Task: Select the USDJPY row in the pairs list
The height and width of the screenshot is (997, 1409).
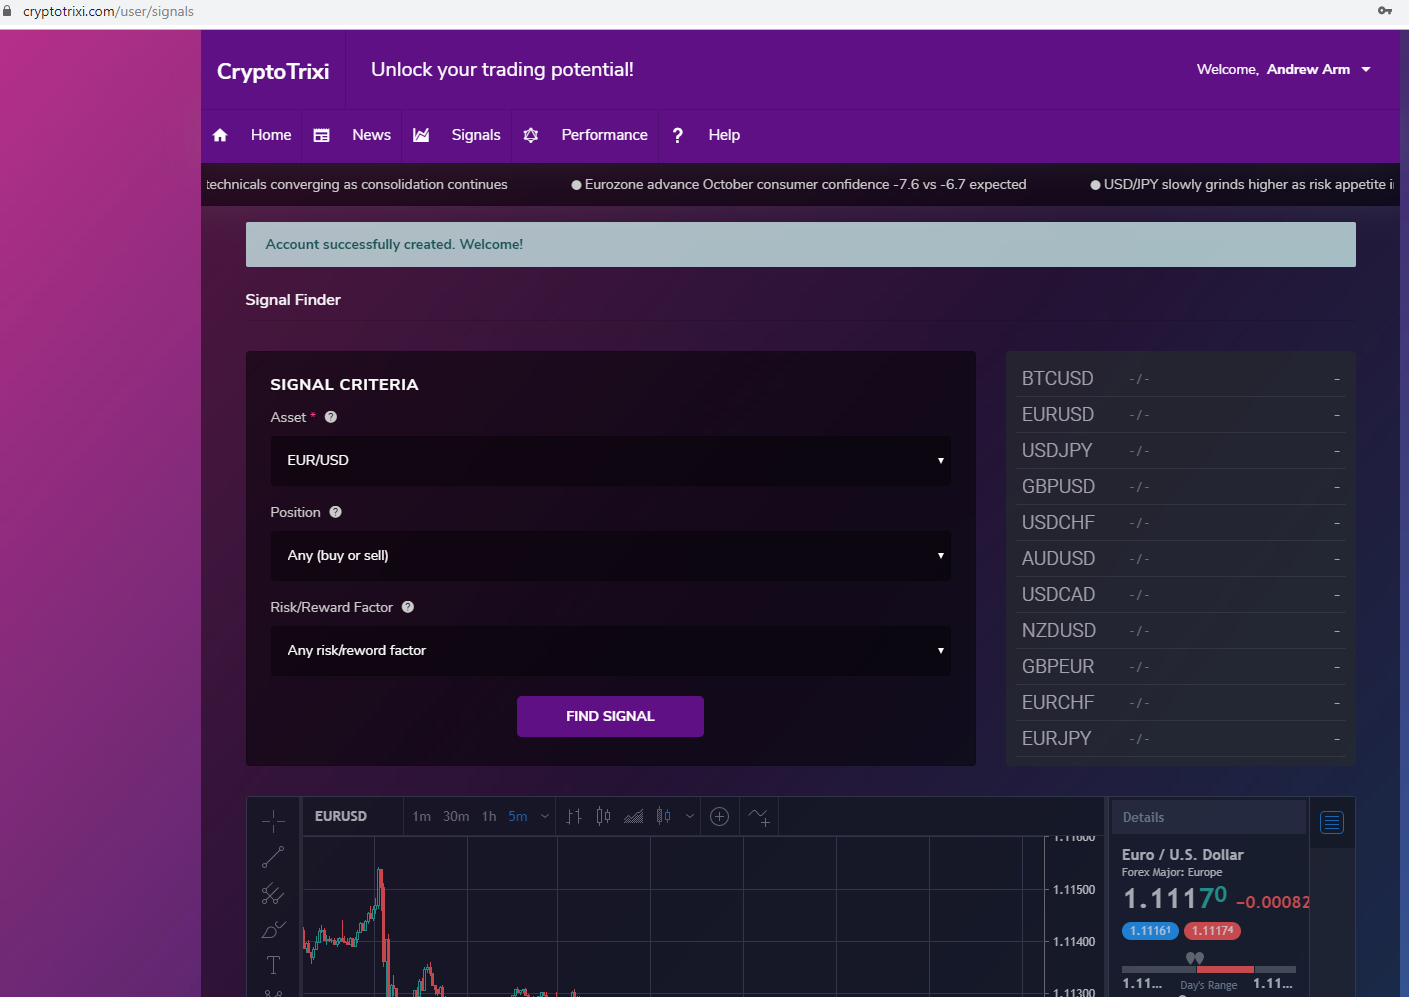Action: click(x=1180, y=451)
